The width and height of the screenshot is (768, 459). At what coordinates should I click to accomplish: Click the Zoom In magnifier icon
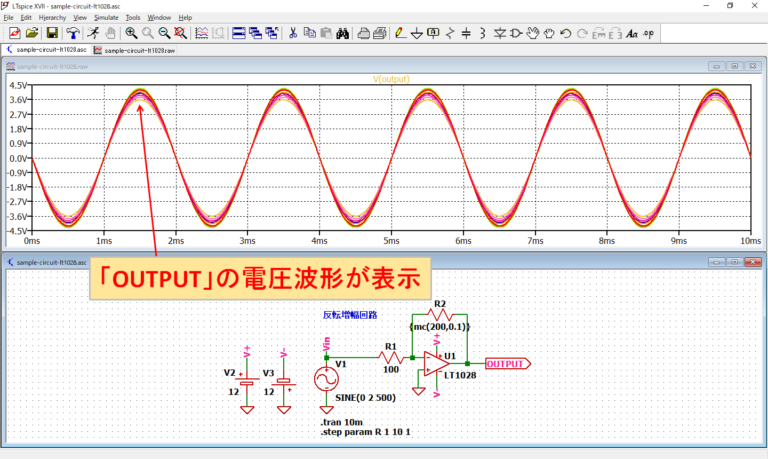[x=131, y=33]
